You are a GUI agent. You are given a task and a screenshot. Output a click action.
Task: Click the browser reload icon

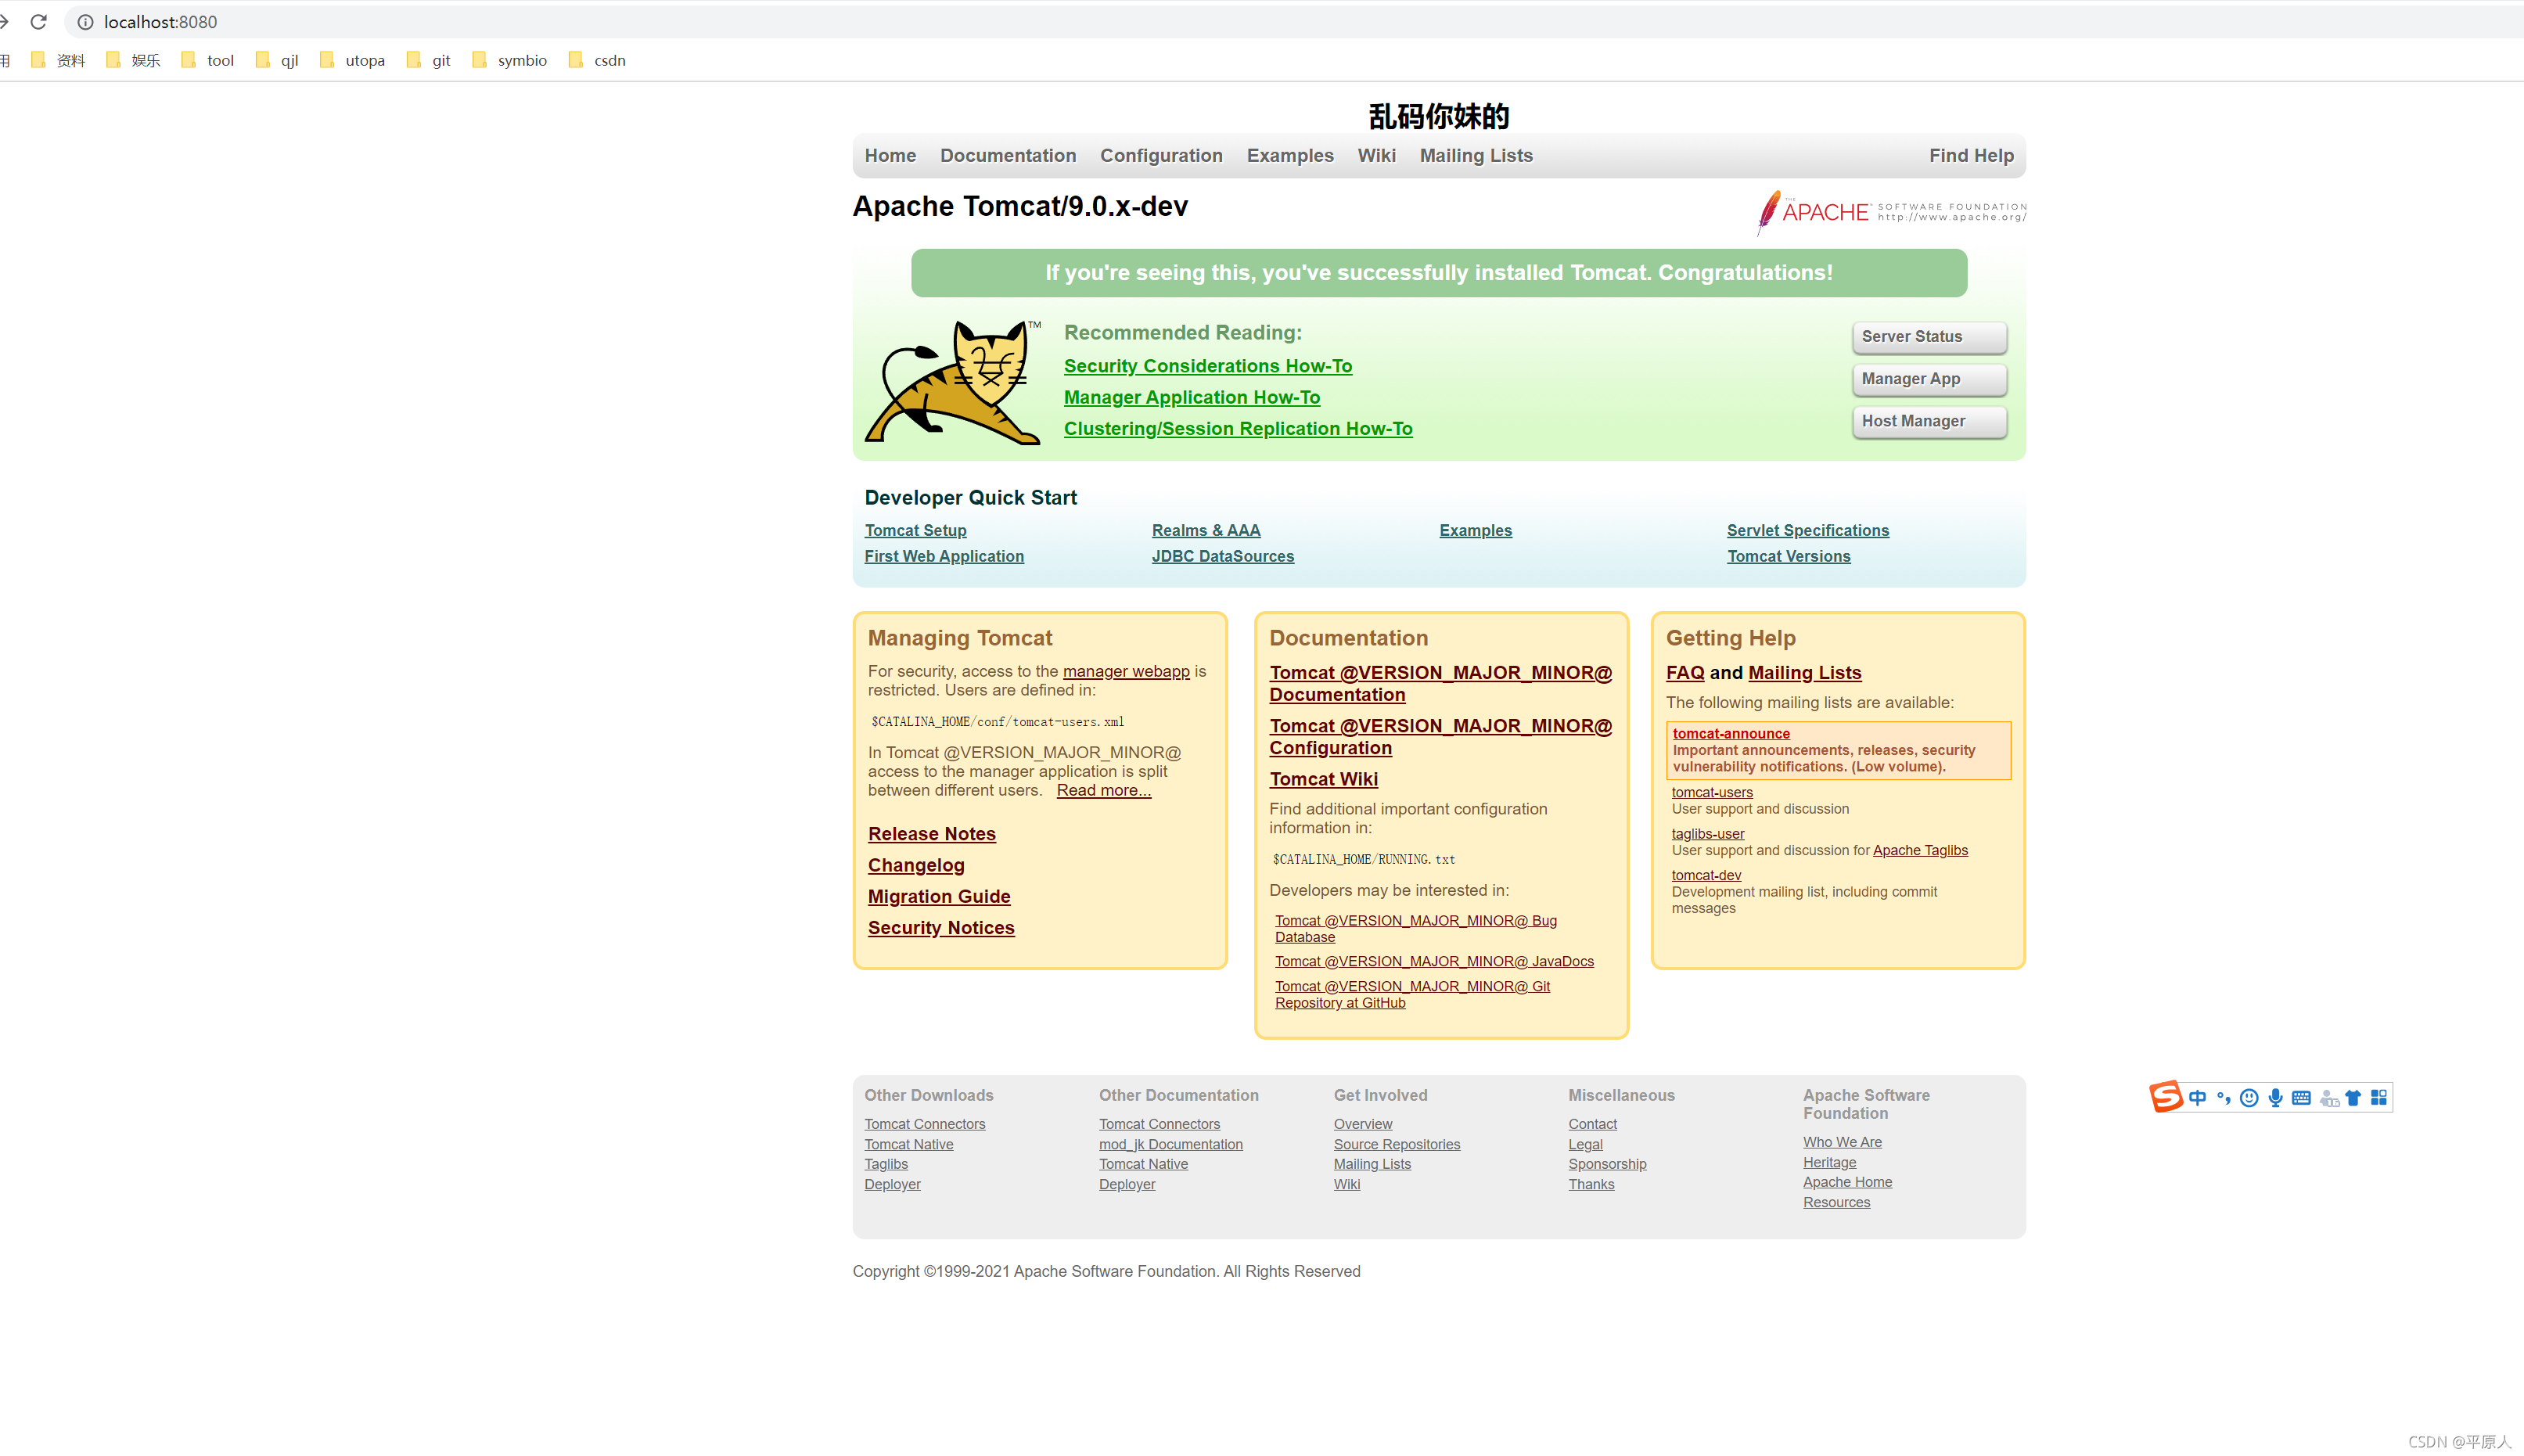click(39, 22)
